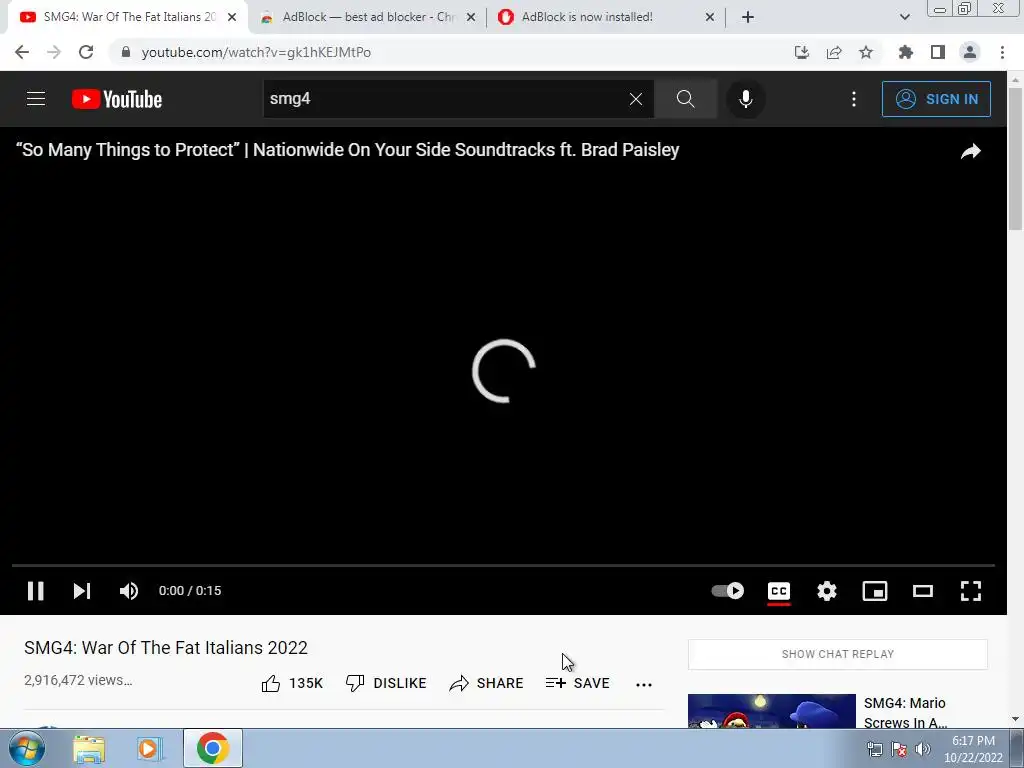Open the YouTube hamburger guide menu

[x=36, y=99]
